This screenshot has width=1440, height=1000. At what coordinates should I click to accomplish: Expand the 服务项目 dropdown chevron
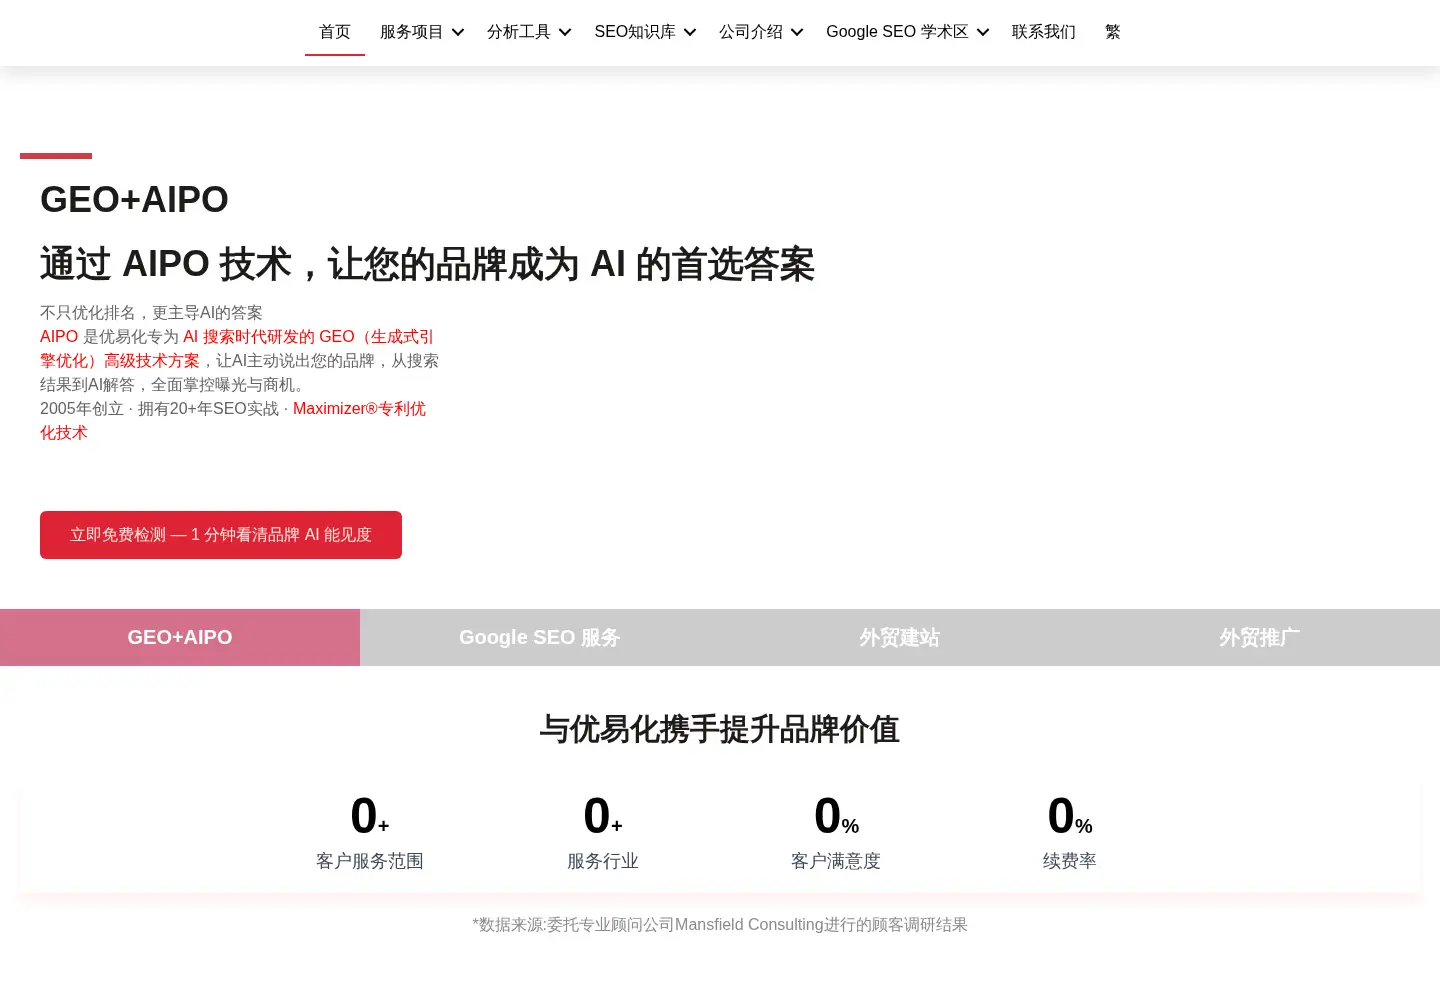[x=458, y=32]
